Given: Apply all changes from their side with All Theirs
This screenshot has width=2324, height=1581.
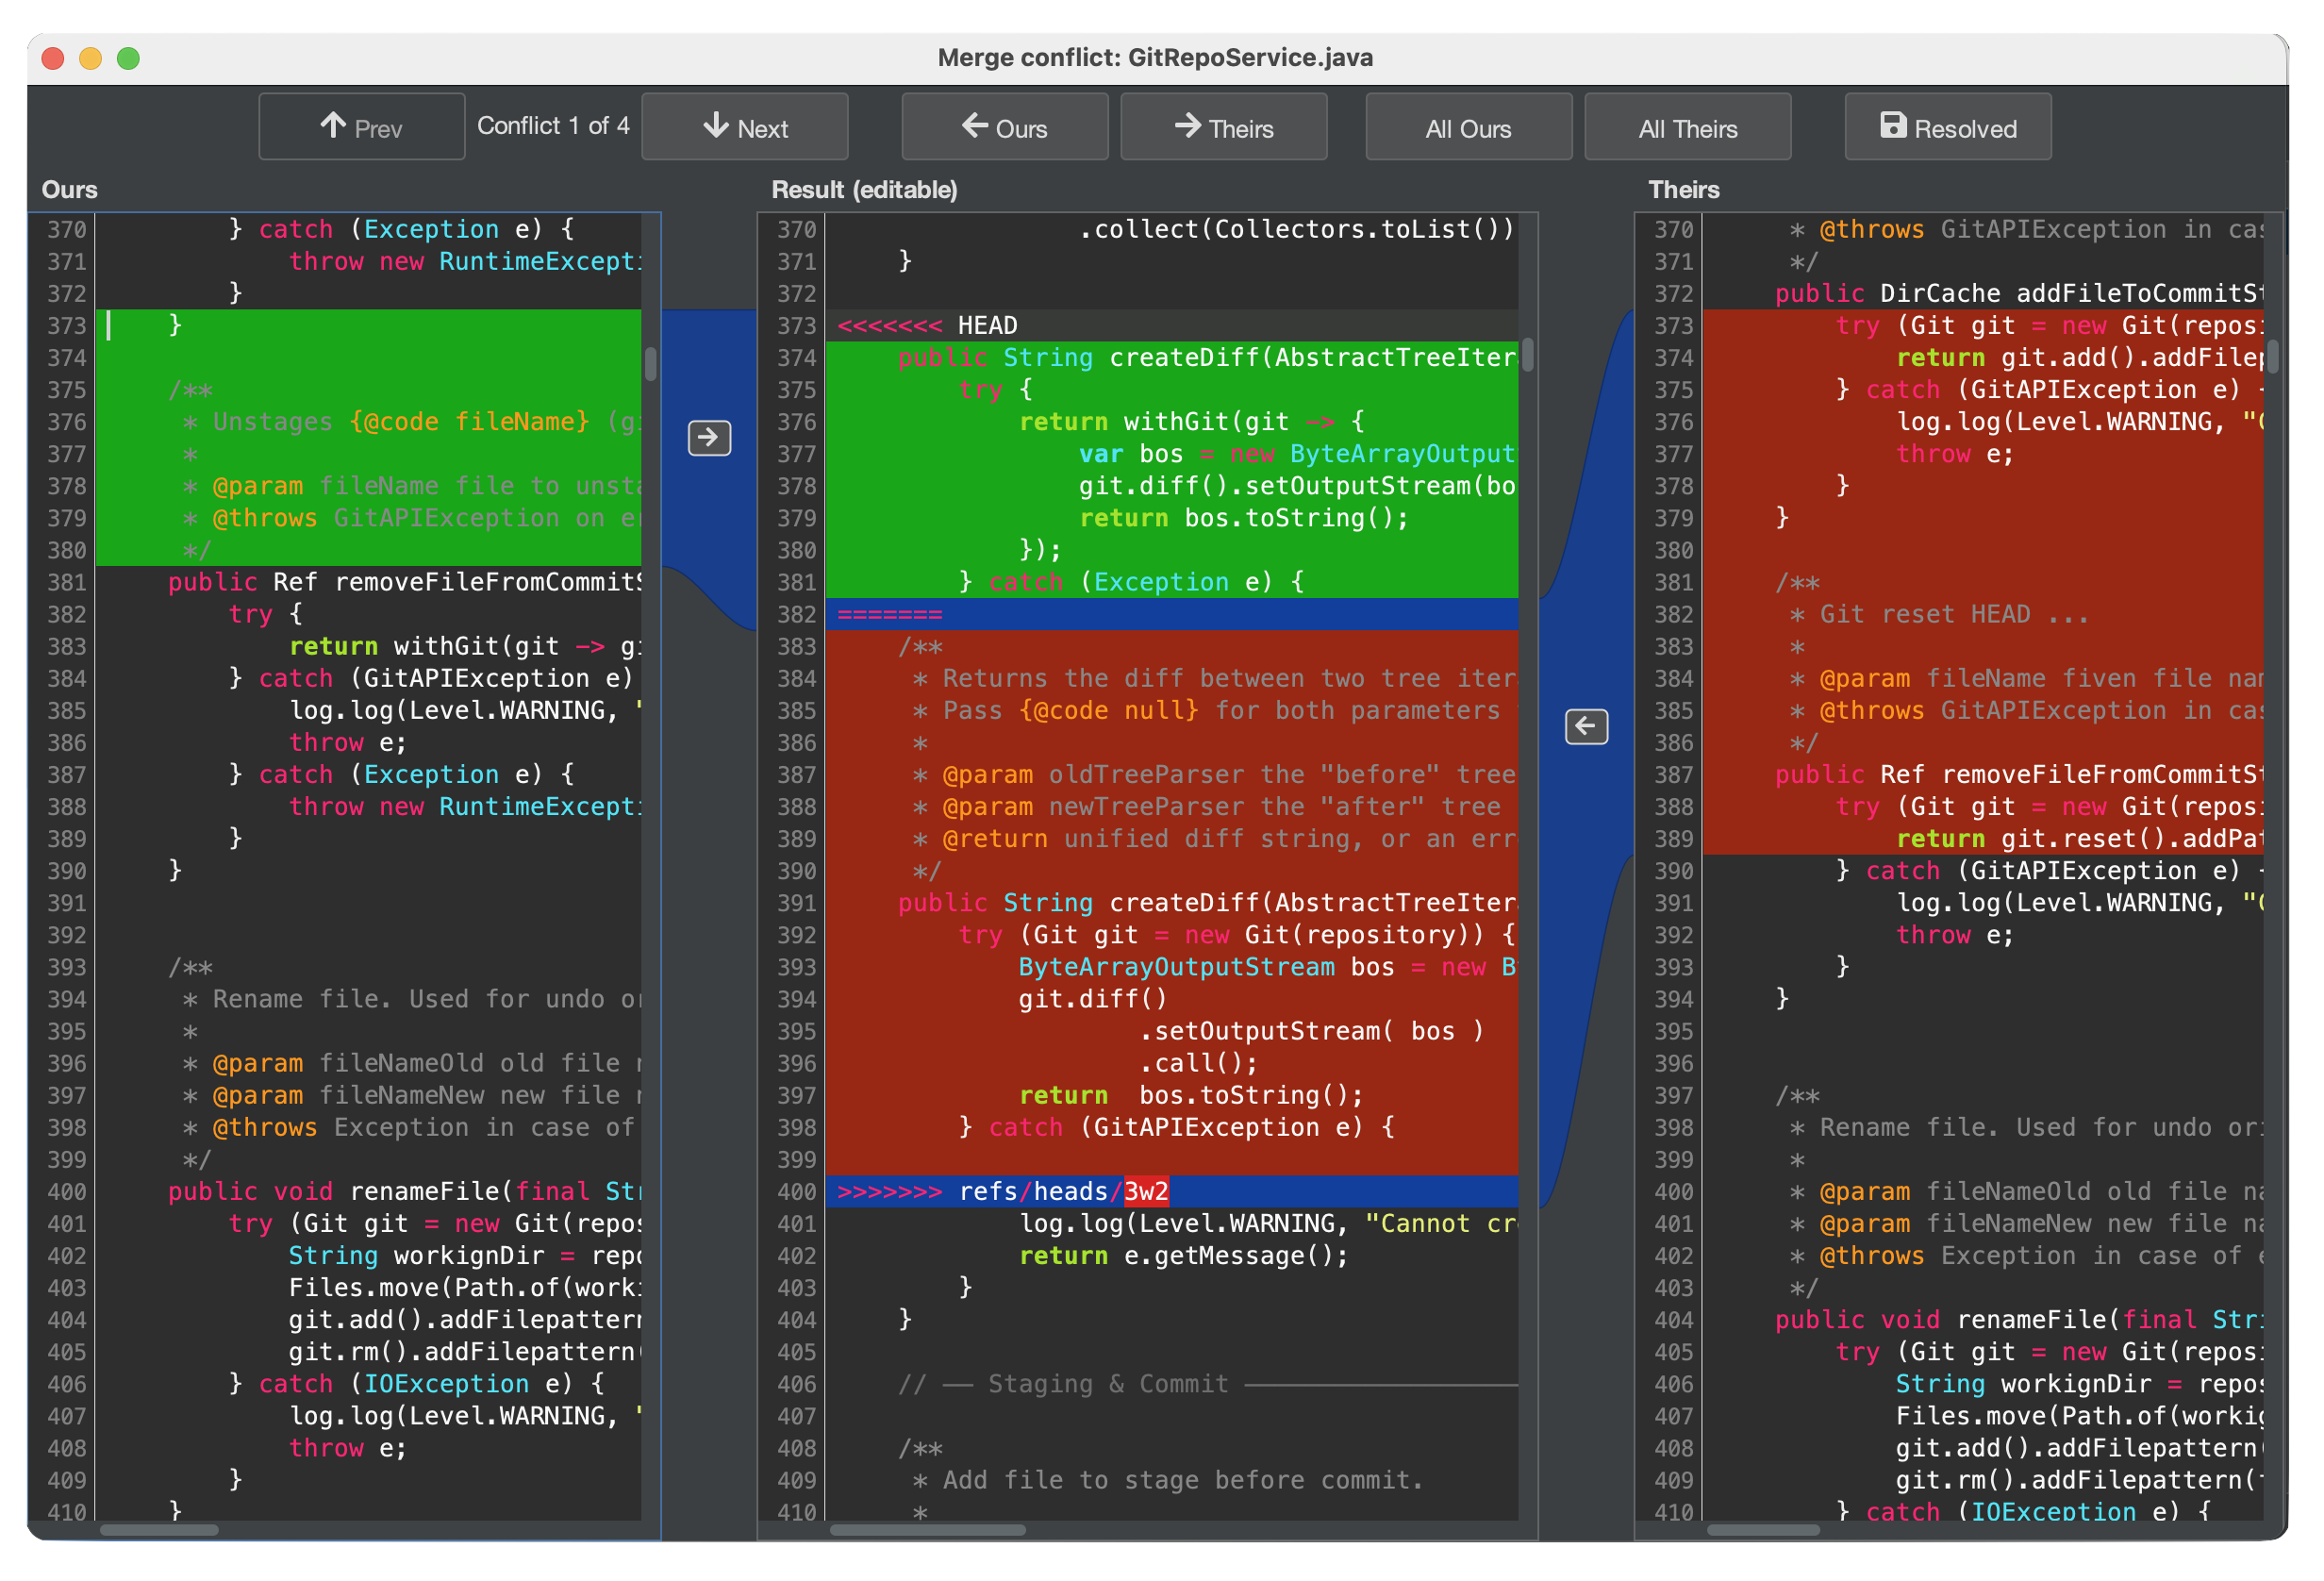Looking at the screenshot, I should [x=1687, y=127].
